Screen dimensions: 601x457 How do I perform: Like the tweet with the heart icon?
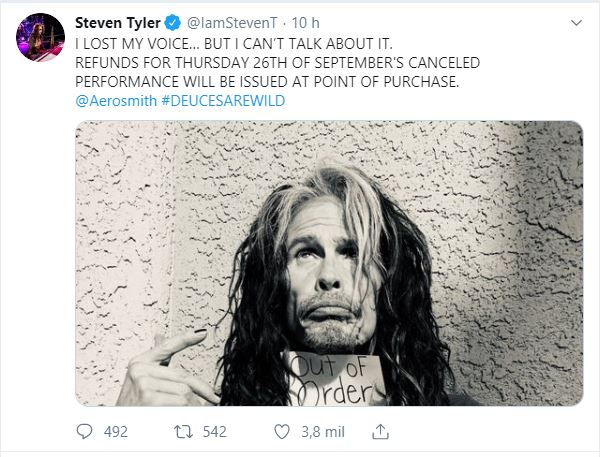(283, 432)
